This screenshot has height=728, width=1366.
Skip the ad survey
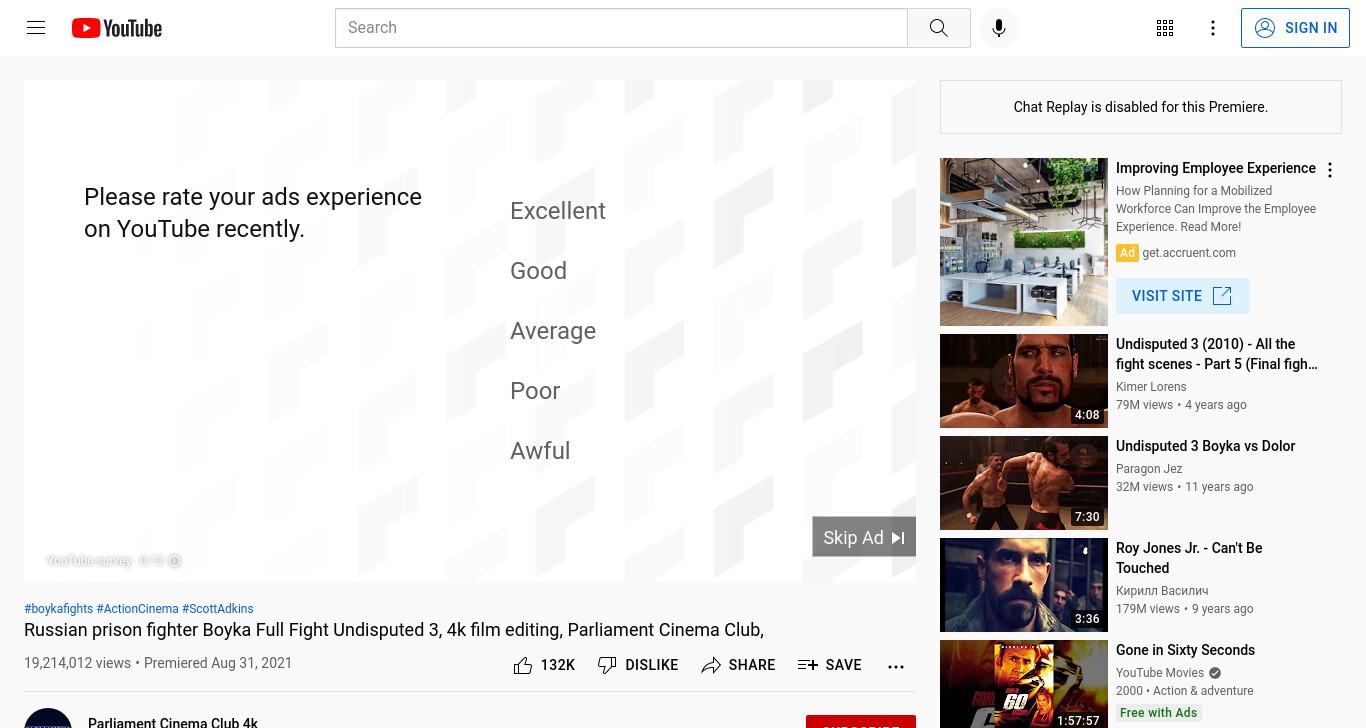(x=864, y=537)
